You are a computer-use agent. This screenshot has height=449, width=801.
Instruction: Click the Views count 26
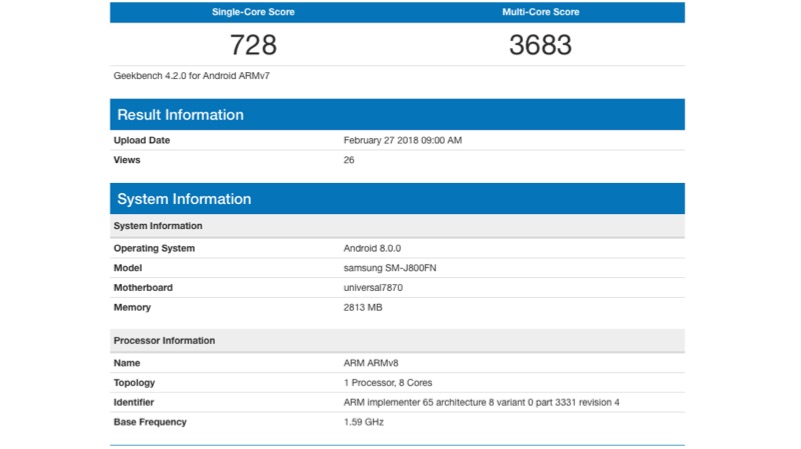349,160
